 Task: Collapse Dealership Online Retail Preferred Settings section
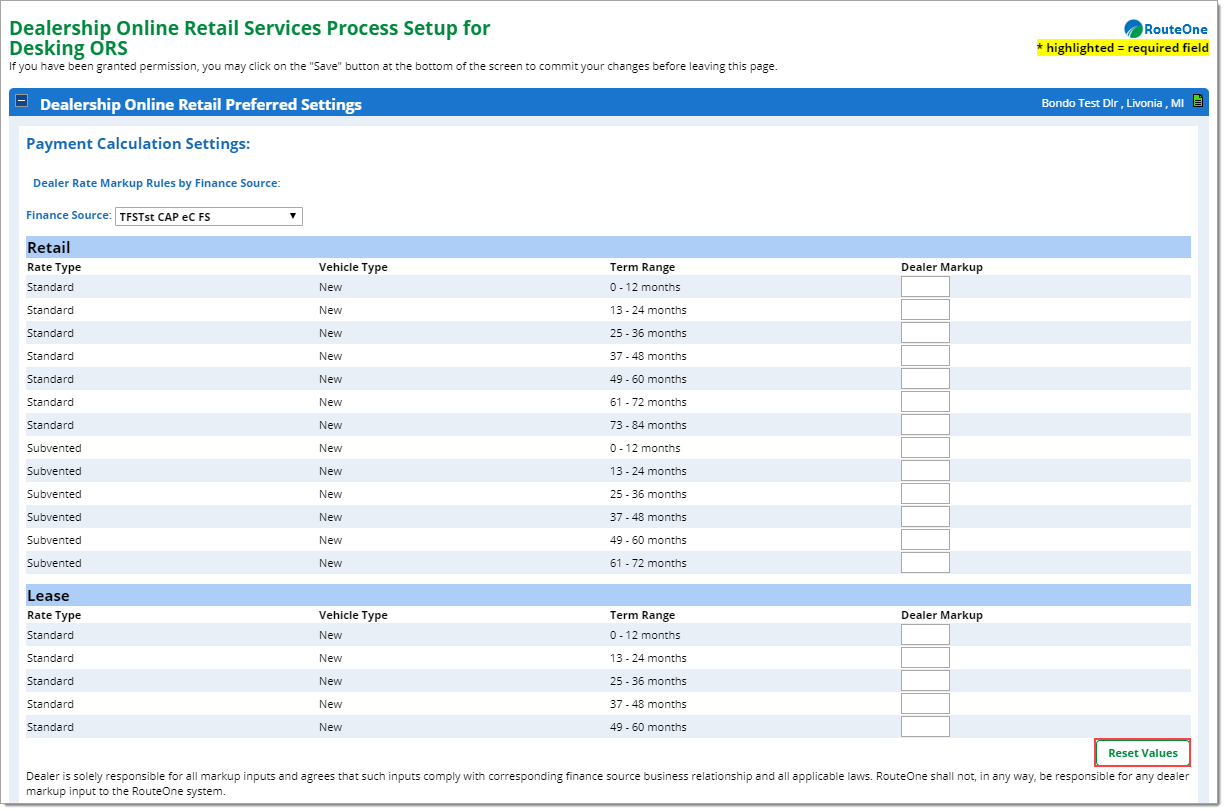tap(22, 102)
